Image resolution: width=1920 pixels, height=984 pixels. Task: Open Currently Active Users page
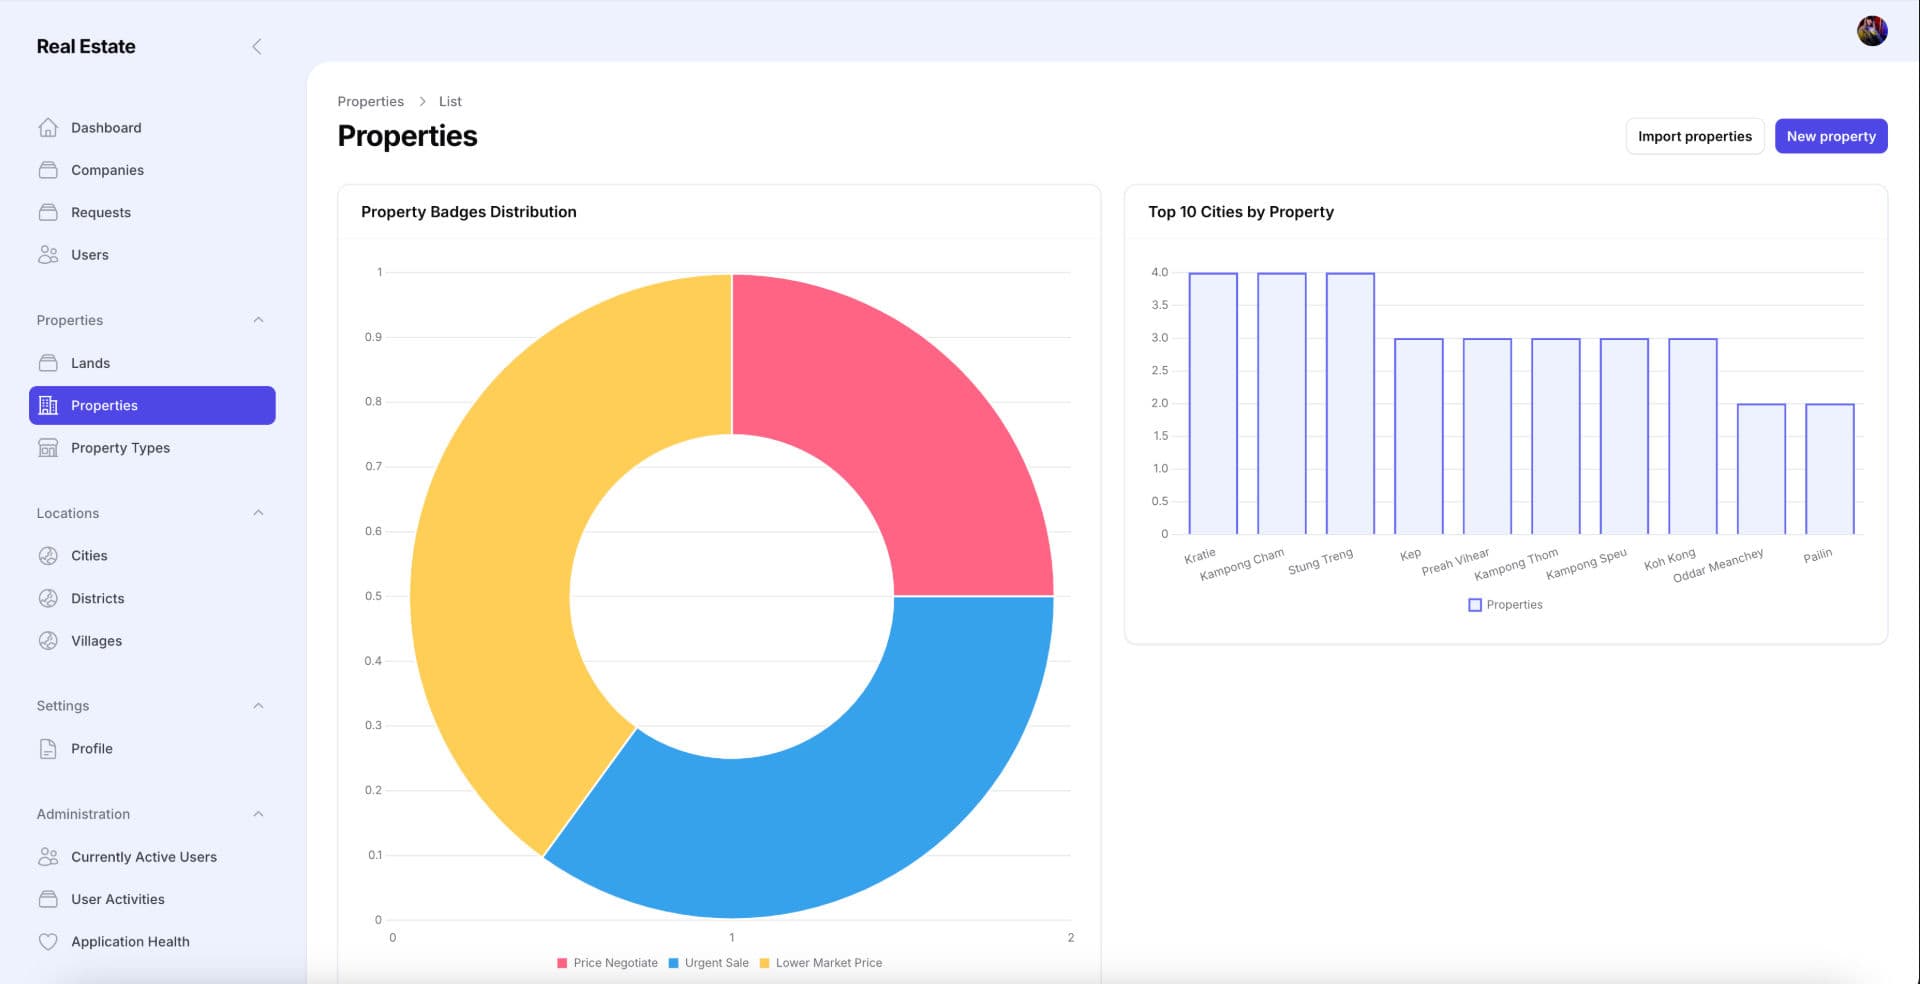[152, 857]
